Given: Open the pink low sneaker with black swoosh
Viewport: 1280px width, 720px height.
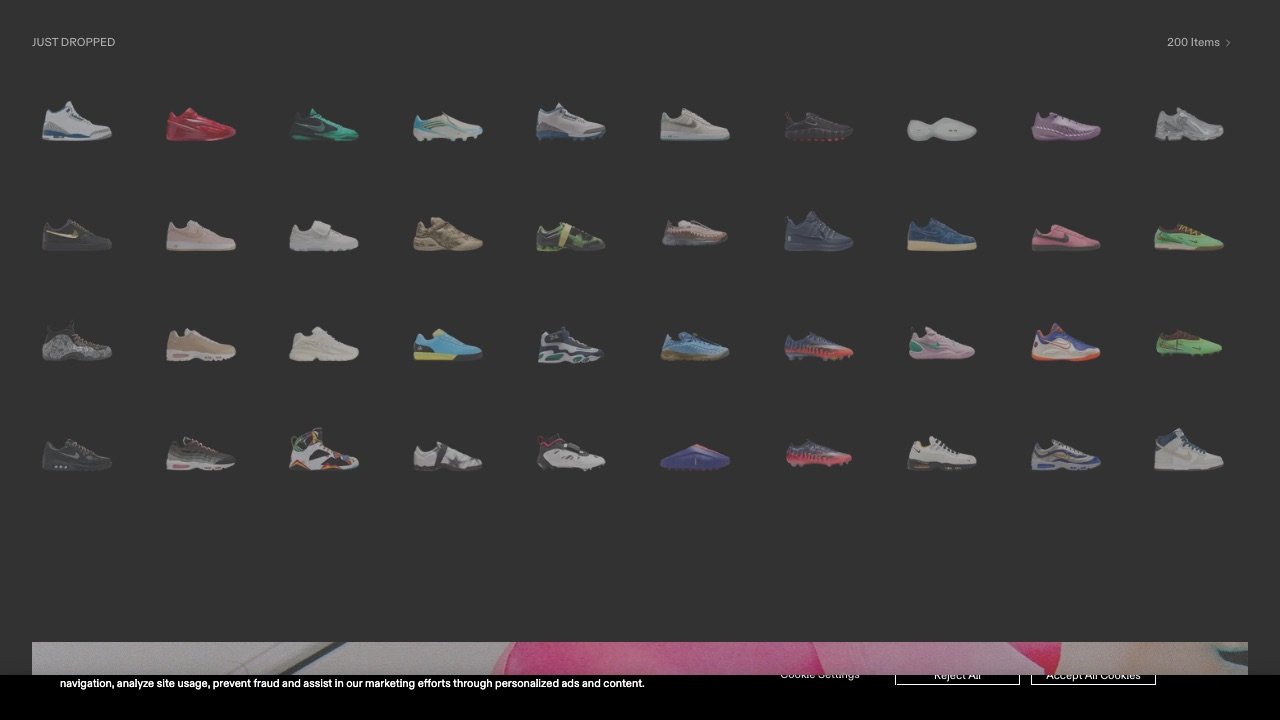Looking at the screenshot, I should tap(1065, 238).
